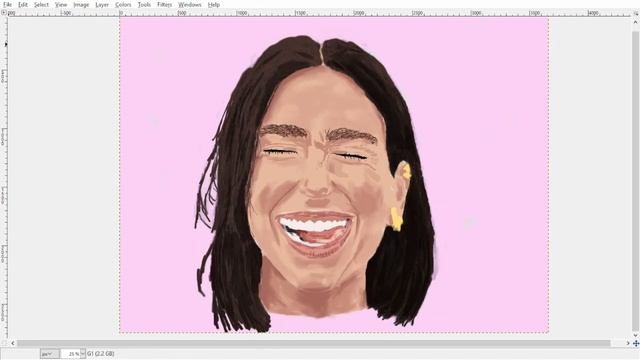Click the image menu button at ruler corner
The width and height of the screenshot is (640, 360).
pyautogui.click(x=4, y=13)
